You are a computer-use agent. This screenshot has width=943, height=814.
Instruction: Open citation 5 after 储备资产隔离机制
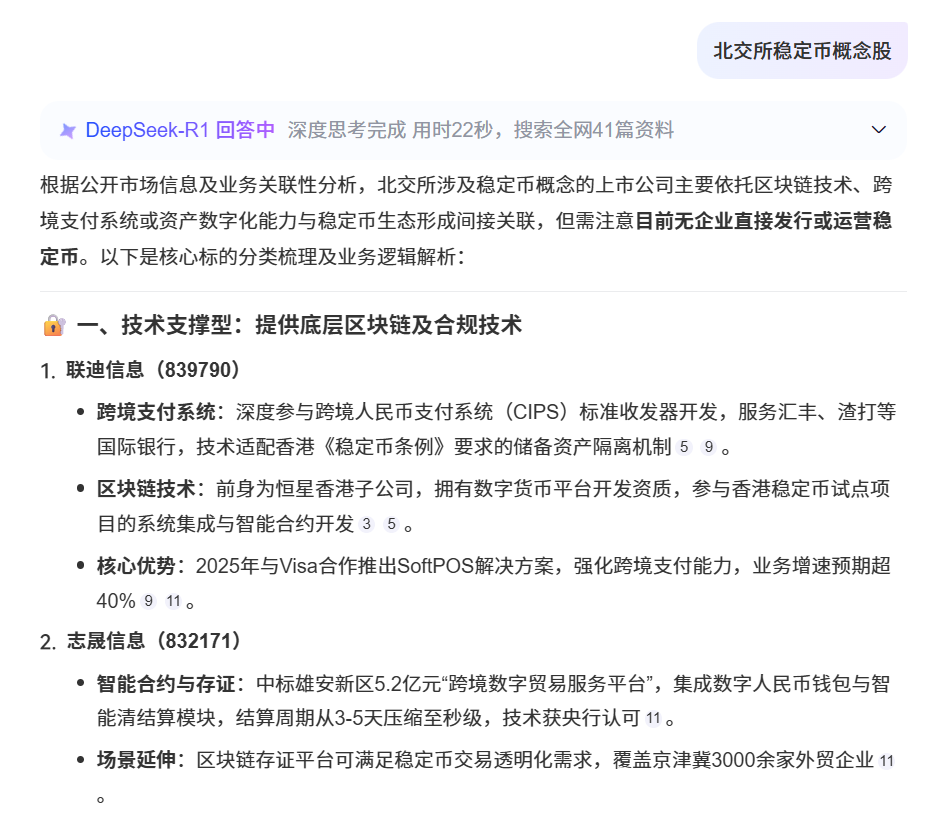pyautogui.click(x=684, y=447)
